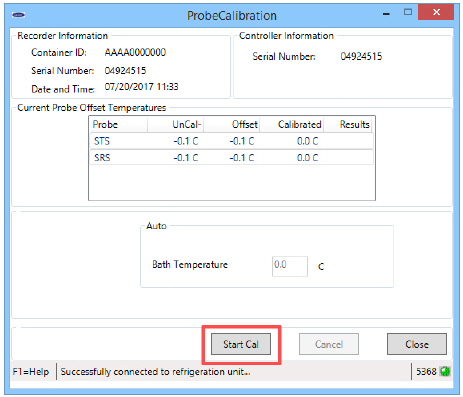Click the app icon in the title bar

click(x=18, y=15)
